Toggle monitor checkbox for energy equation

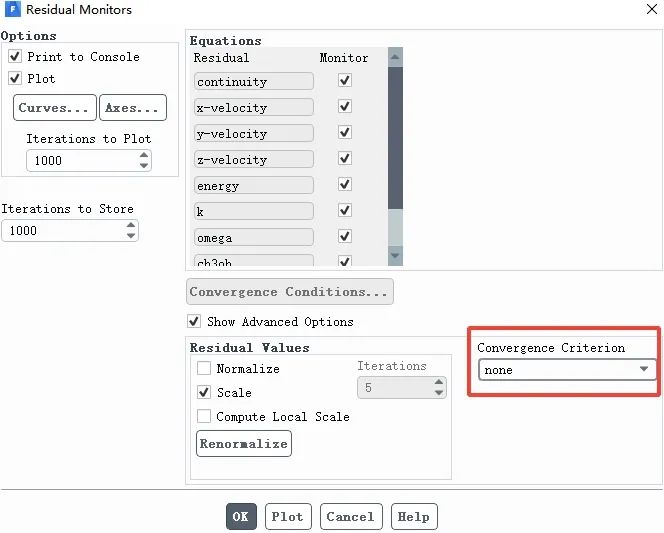[x=344, y=185]
